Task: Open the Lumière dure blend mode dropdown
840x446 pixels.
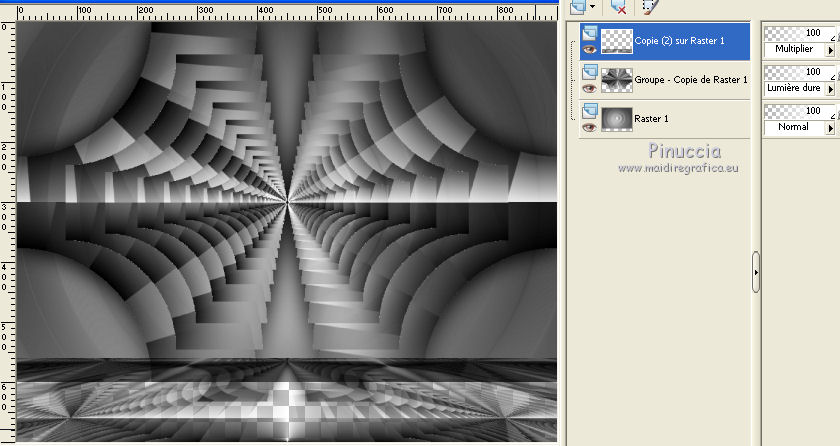Action: pyautogui.click(x=830, y=89)
